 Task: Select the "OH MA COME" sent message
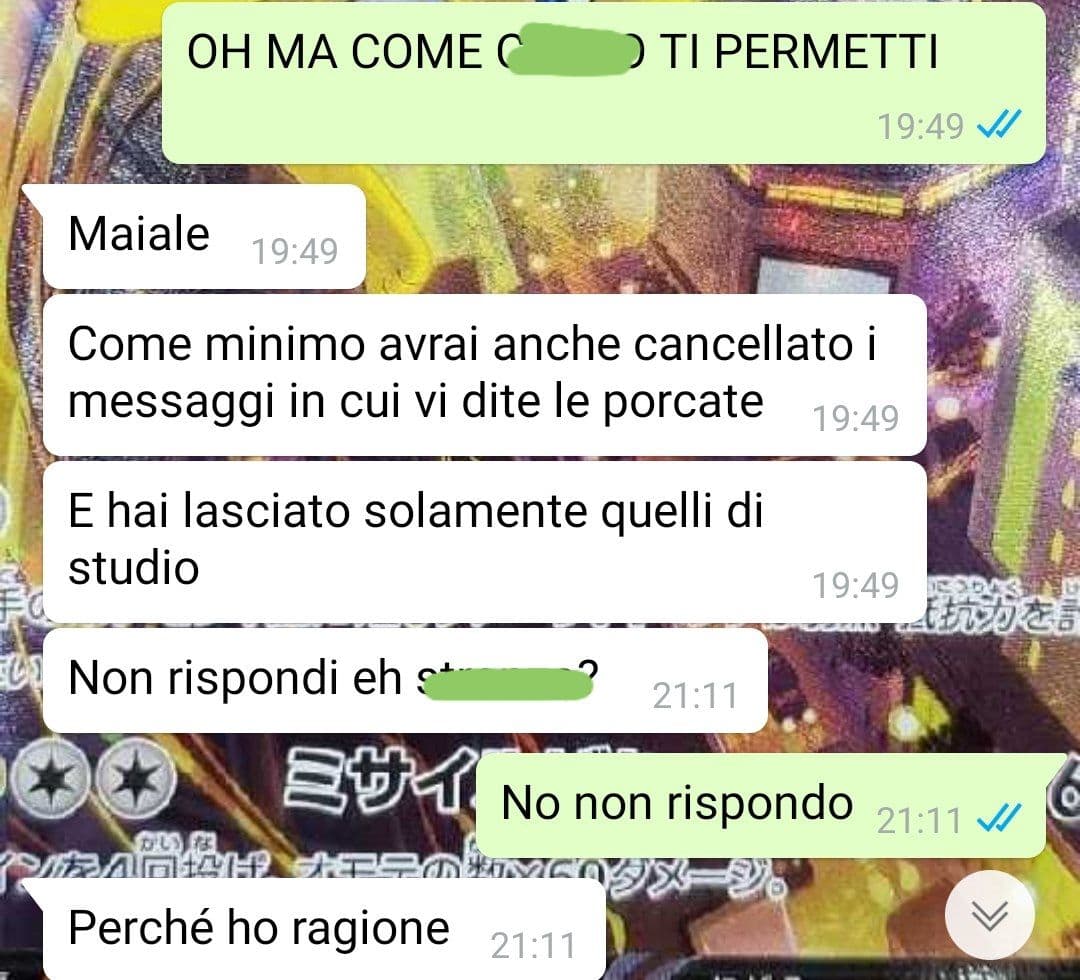coord(604,83)
